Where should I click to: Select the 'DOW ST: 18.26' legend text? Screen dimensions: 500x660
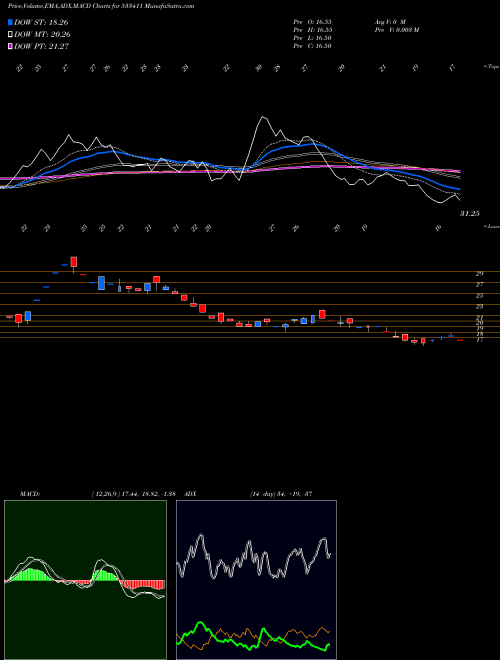click(41, 22)
